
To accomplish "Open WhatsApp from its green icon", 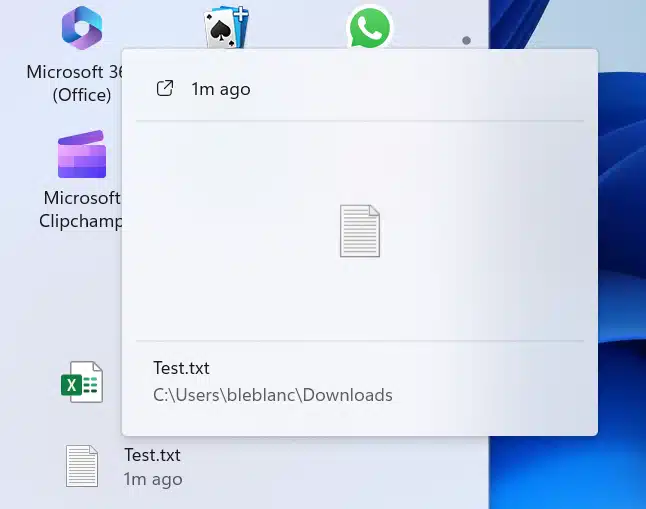I will click(x=369, y=28).
